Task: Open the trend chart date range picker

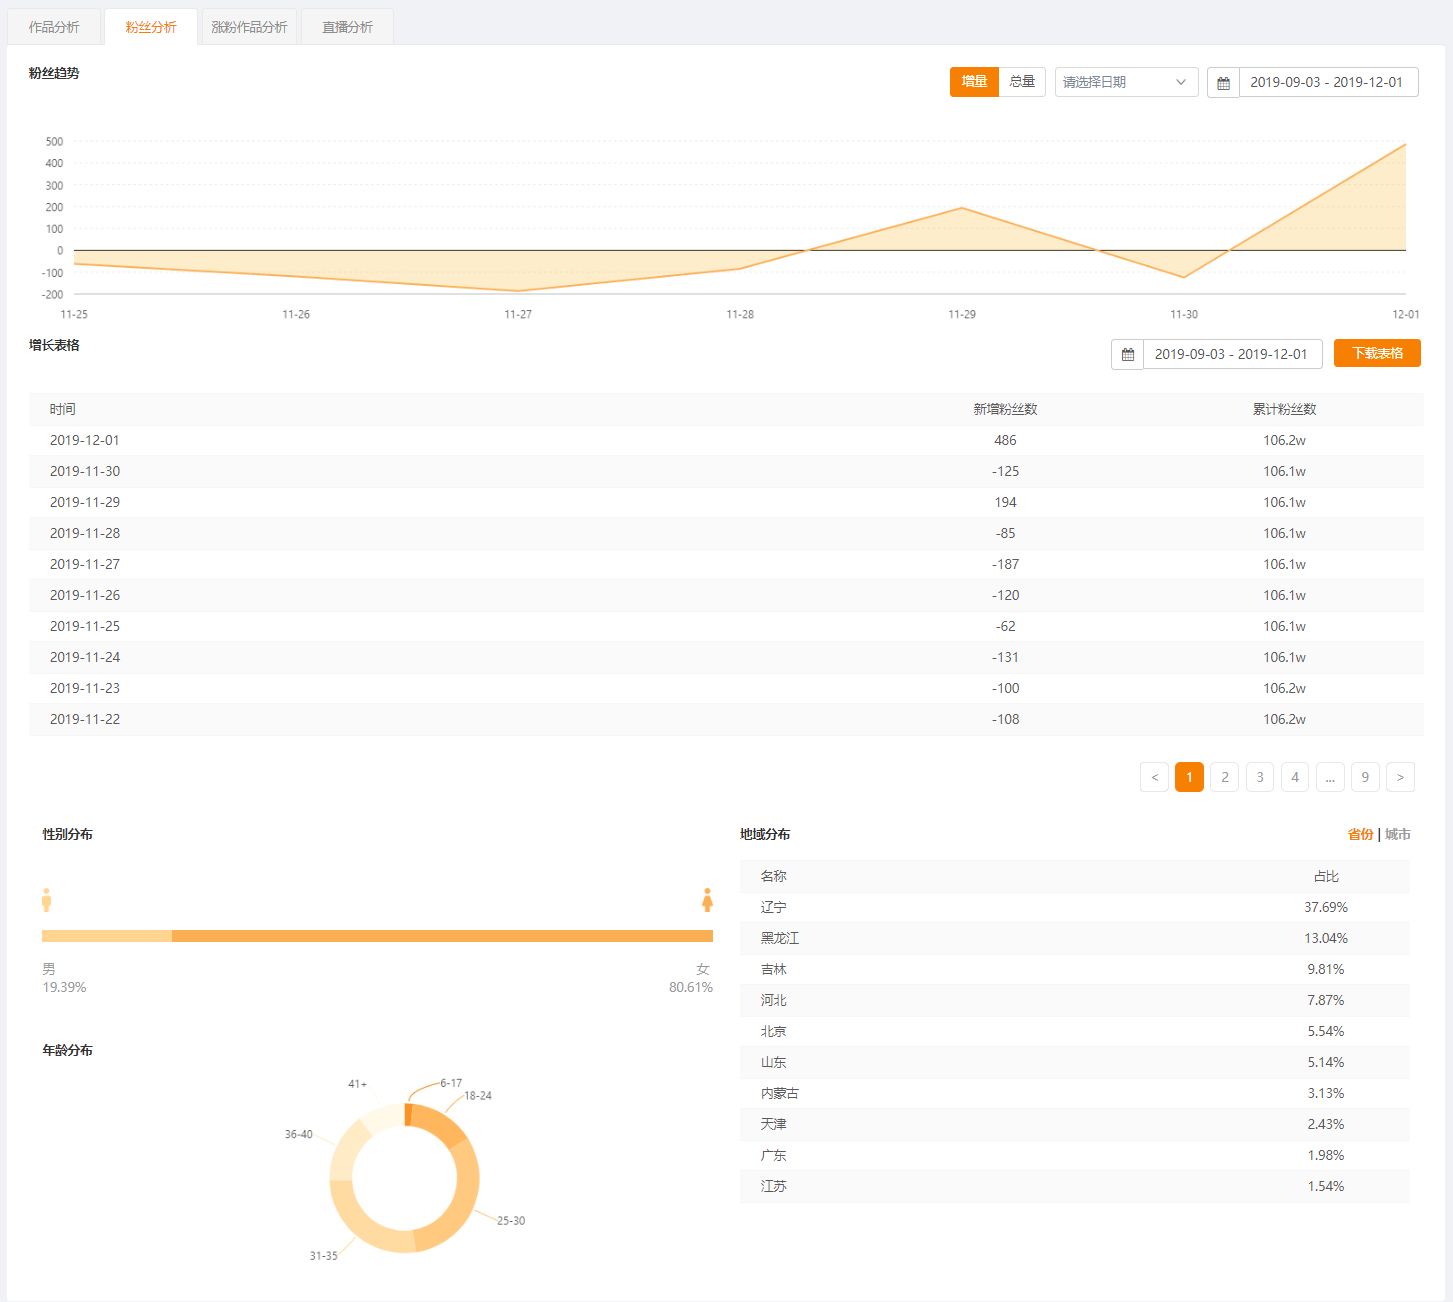Action: (x=1327, y=82)
